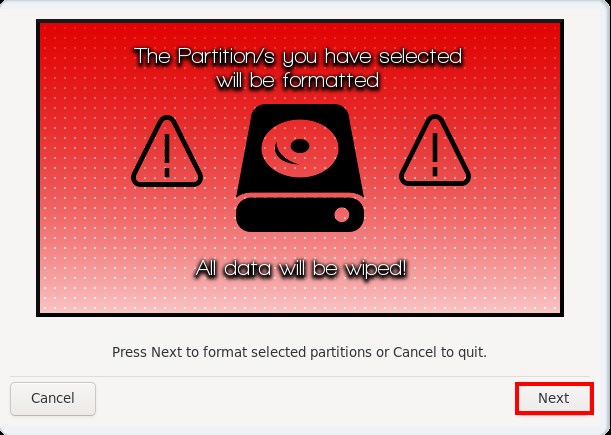Click the word "partitions" in the instruction label
The width and height of the screenshot is (611, 435).
point(341,353)
